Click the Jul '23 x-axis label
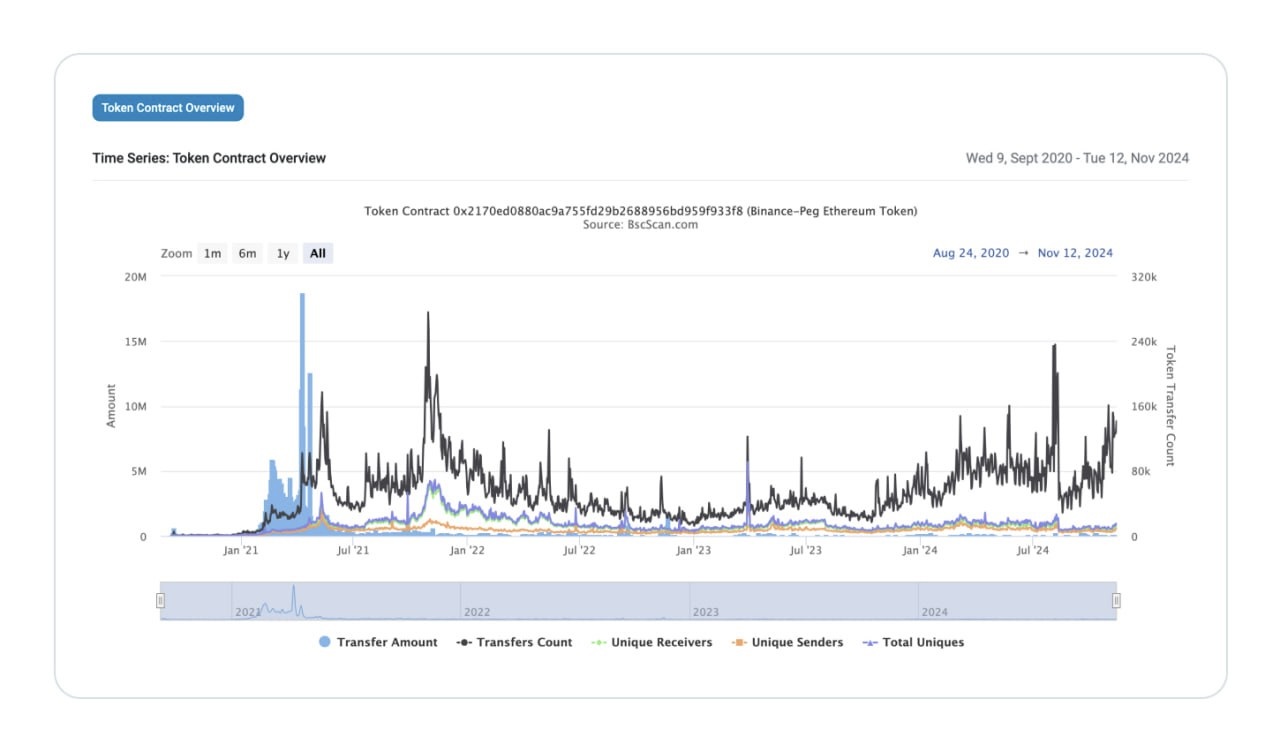The height and width of the screenshot is (730, 1280). pos(806,550)
